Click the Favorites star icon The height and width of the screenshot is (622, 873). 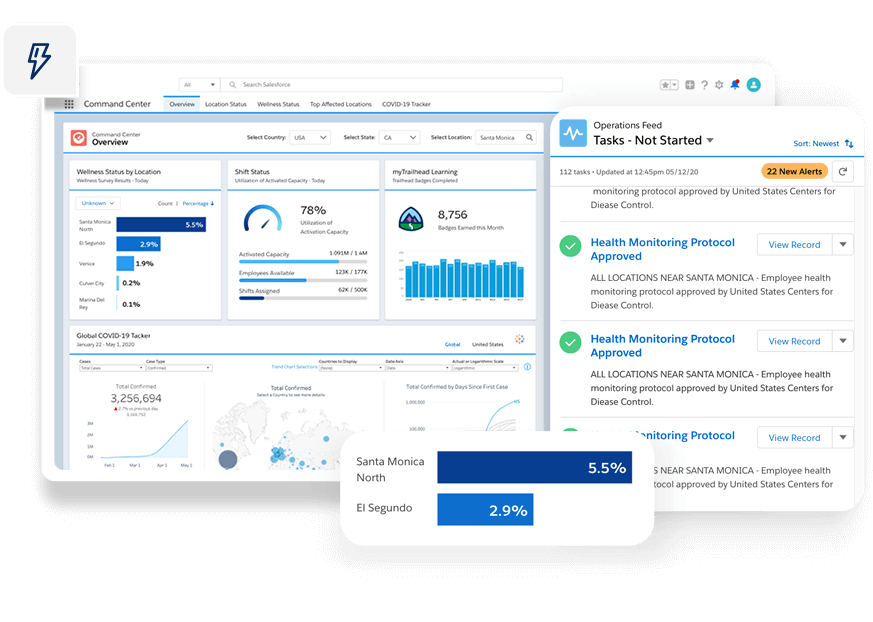click(665, 85)
